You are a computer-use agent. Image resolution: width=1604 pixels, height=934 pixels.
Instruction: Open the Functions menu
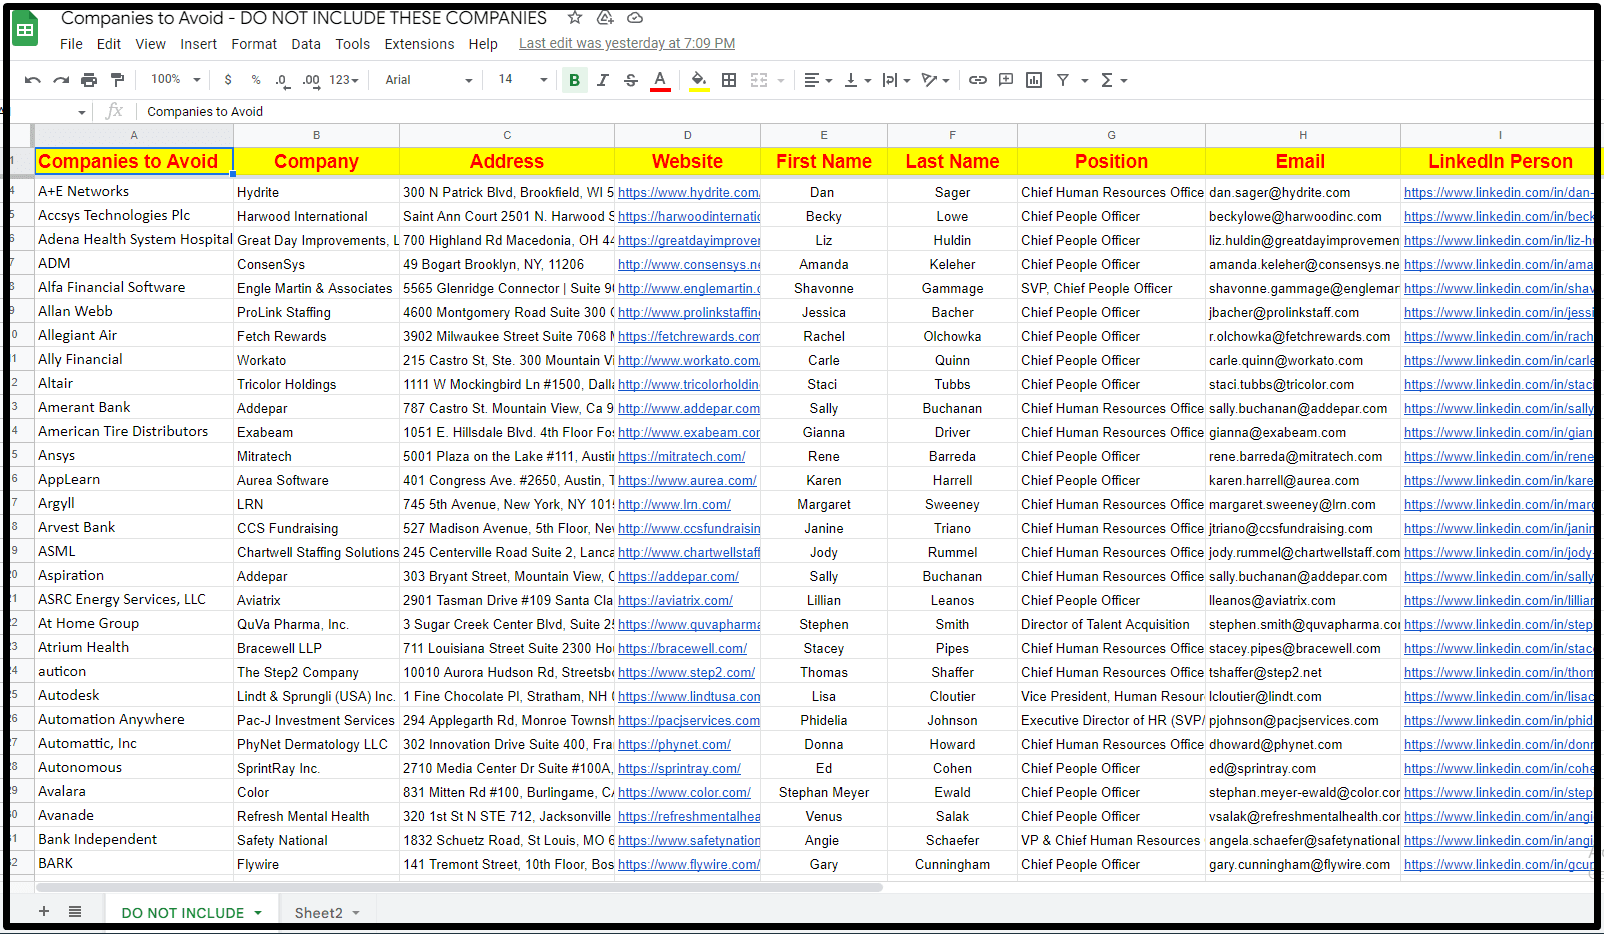(x=1113, y=80)
